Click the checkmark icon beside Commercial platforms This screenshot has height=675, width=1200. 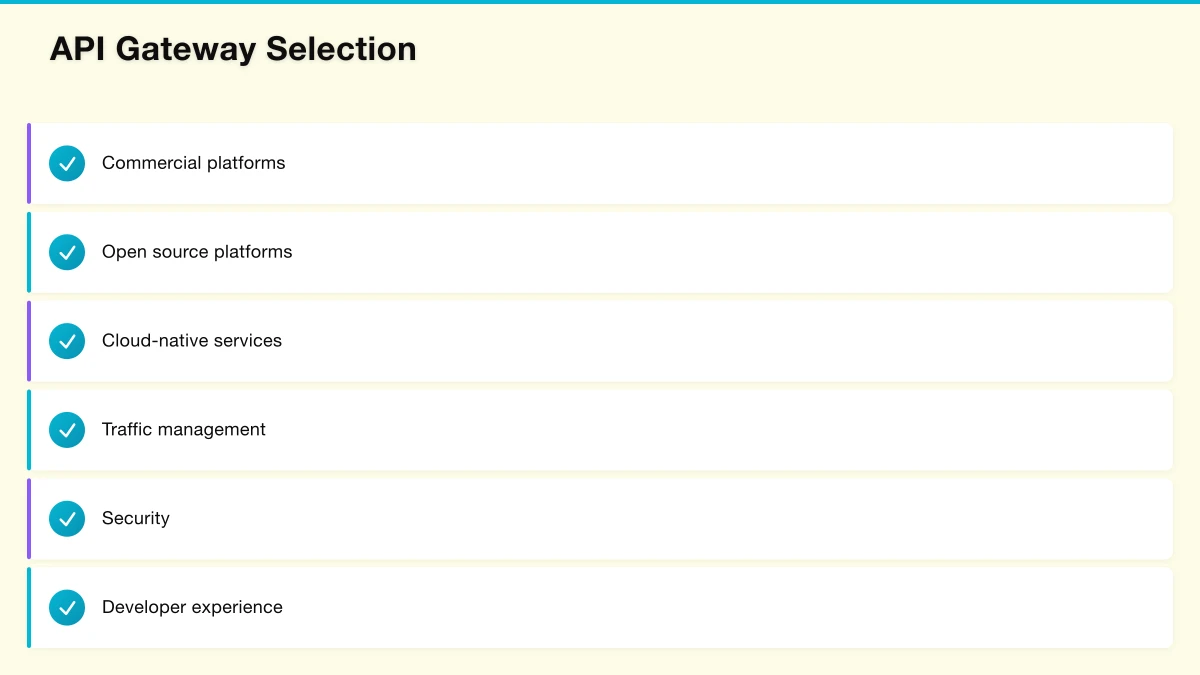(x=67, y=163)
